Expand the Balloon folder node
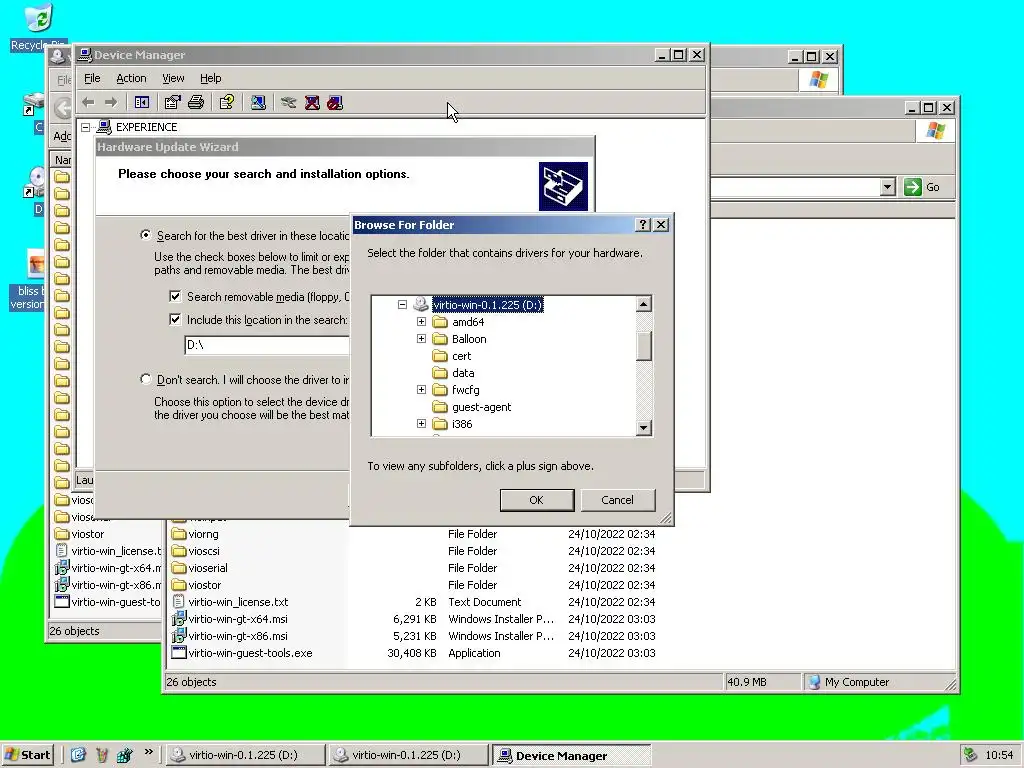The height and width of the screenshot is (768, 1024). pyautogui.click(x=421, y=339)
